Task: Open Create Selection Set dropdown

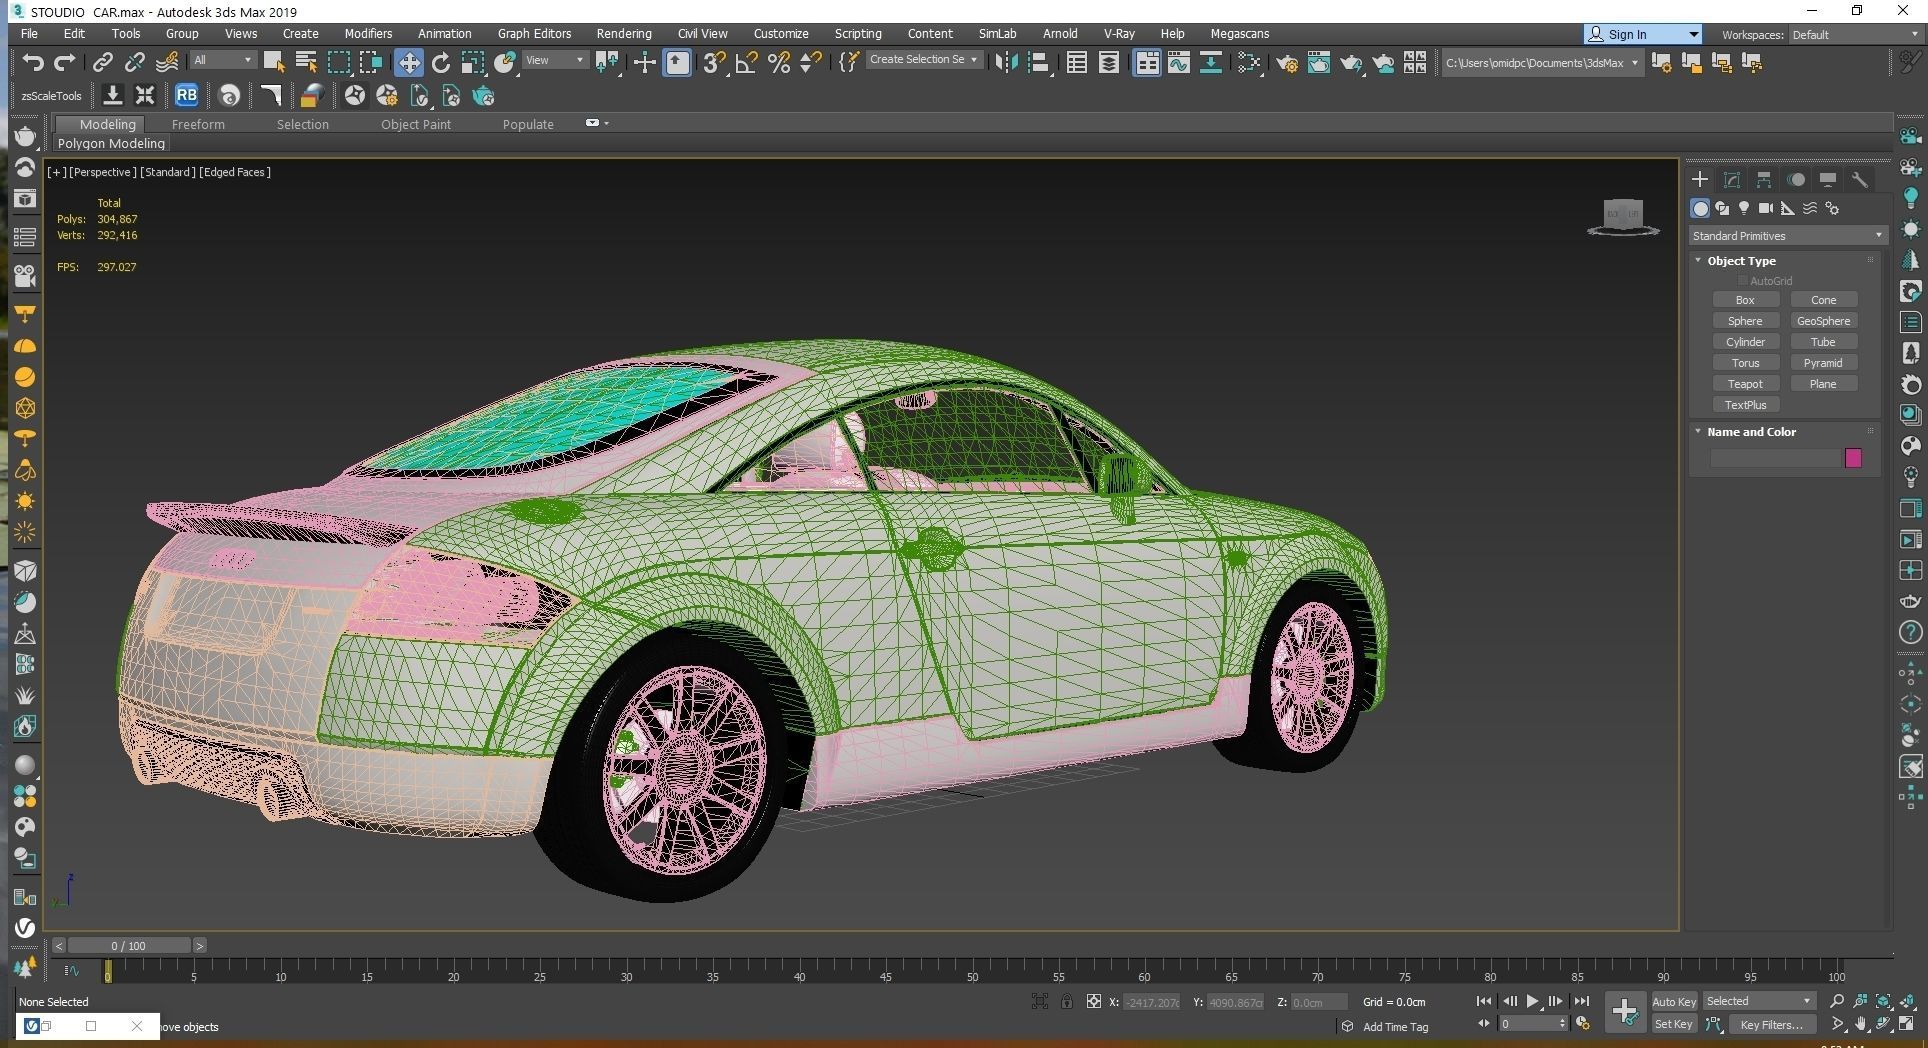Action: point(923,60)
